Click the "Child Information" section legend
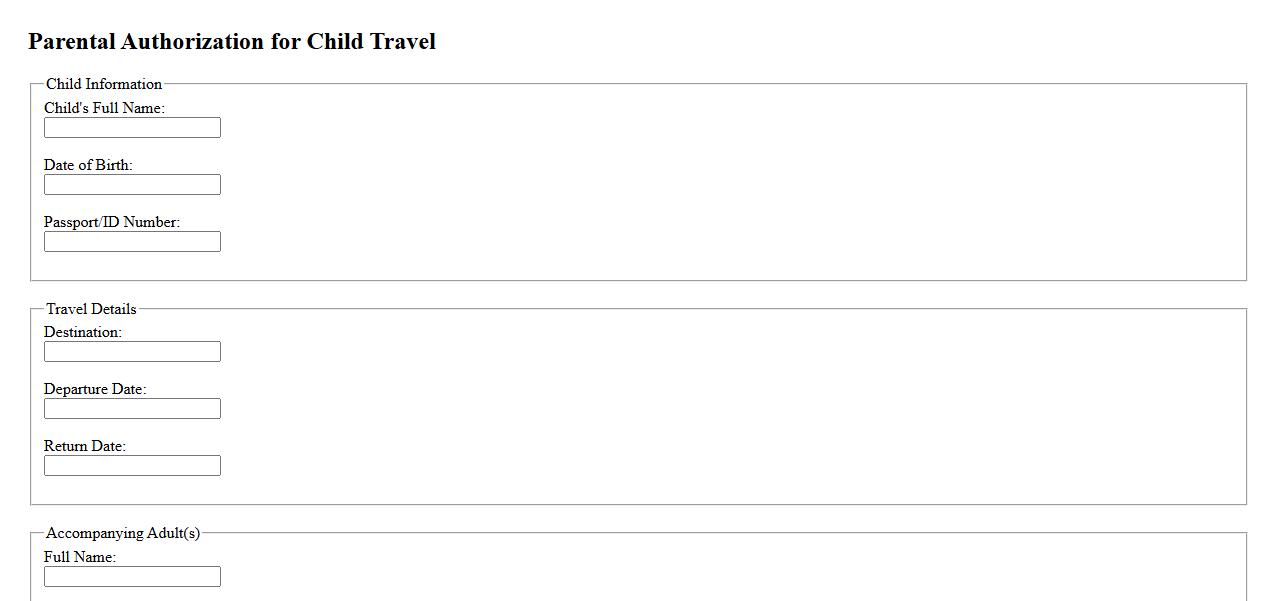The image size is (1278, 601). point(104,84)
